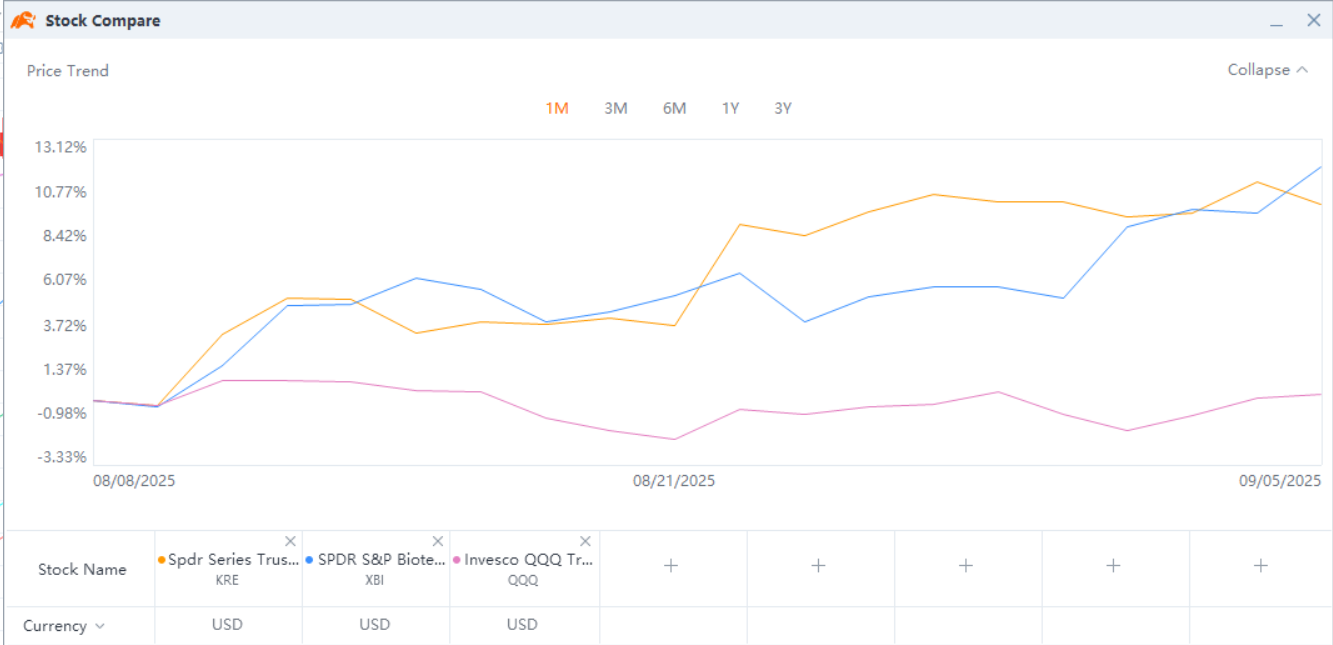
Task: Click the blue XBI line endpoint on chart
Action: coord(1320,167)
